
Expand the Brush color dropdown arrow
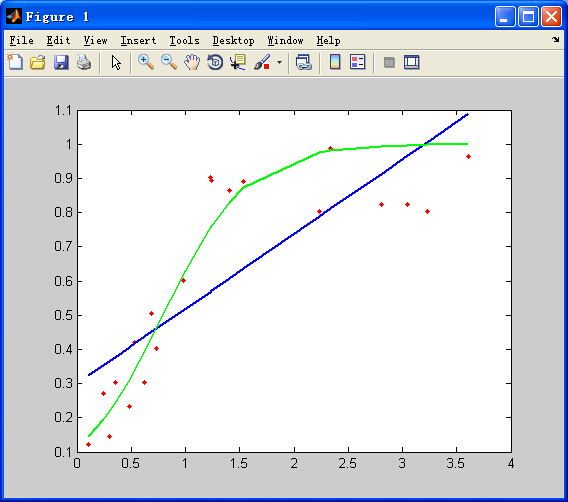(x=279, y=63)
